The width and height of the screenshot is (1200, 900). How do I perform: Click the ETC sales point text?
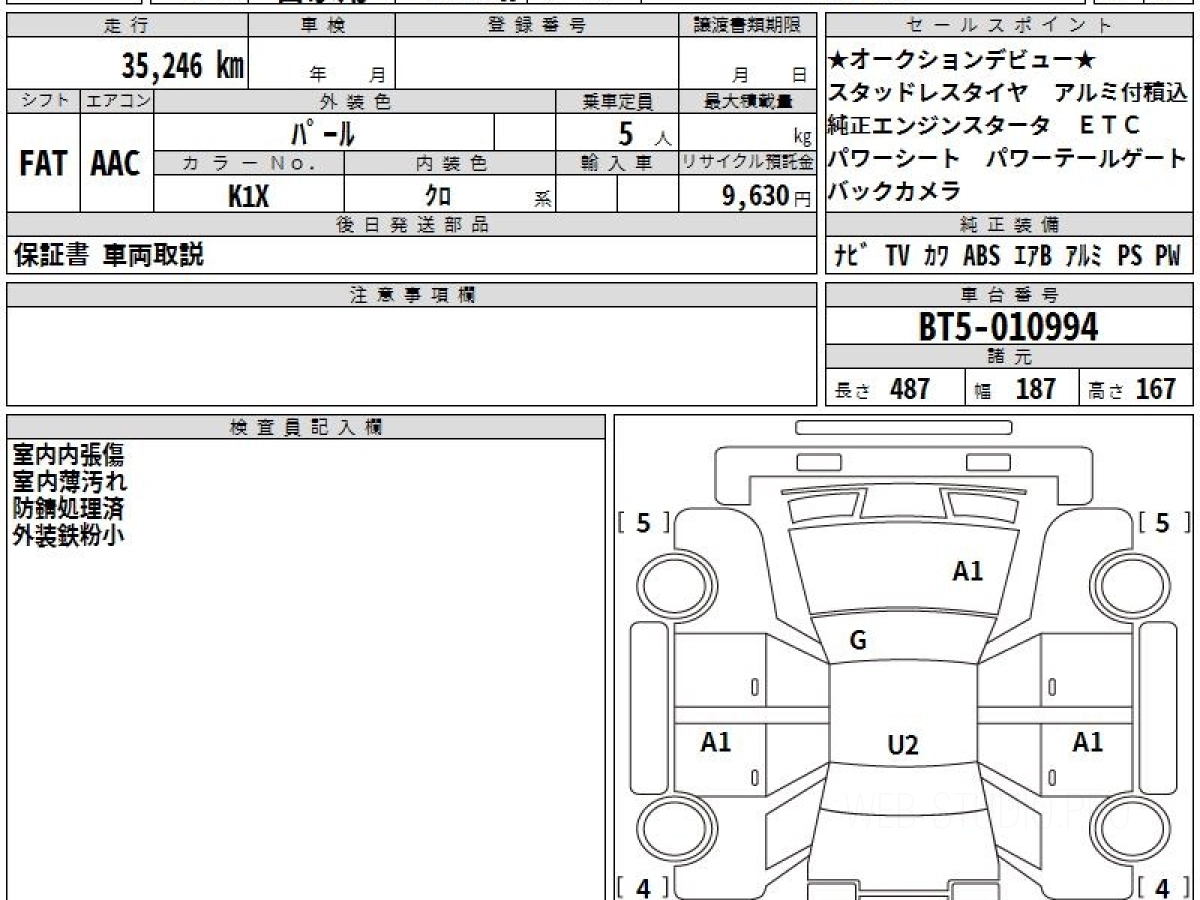coord(1109,125)
